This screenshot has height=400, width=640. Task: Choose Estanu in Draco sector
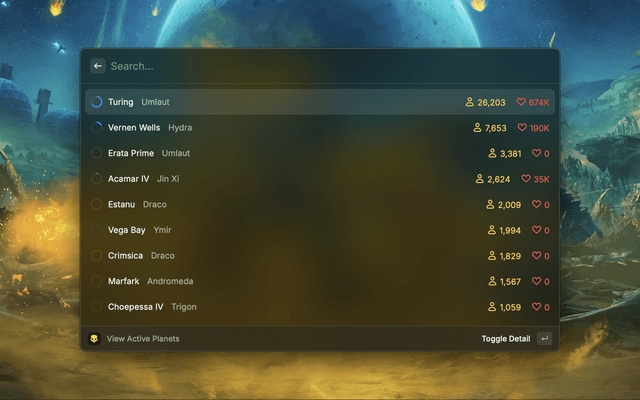(x=320, y=204)
